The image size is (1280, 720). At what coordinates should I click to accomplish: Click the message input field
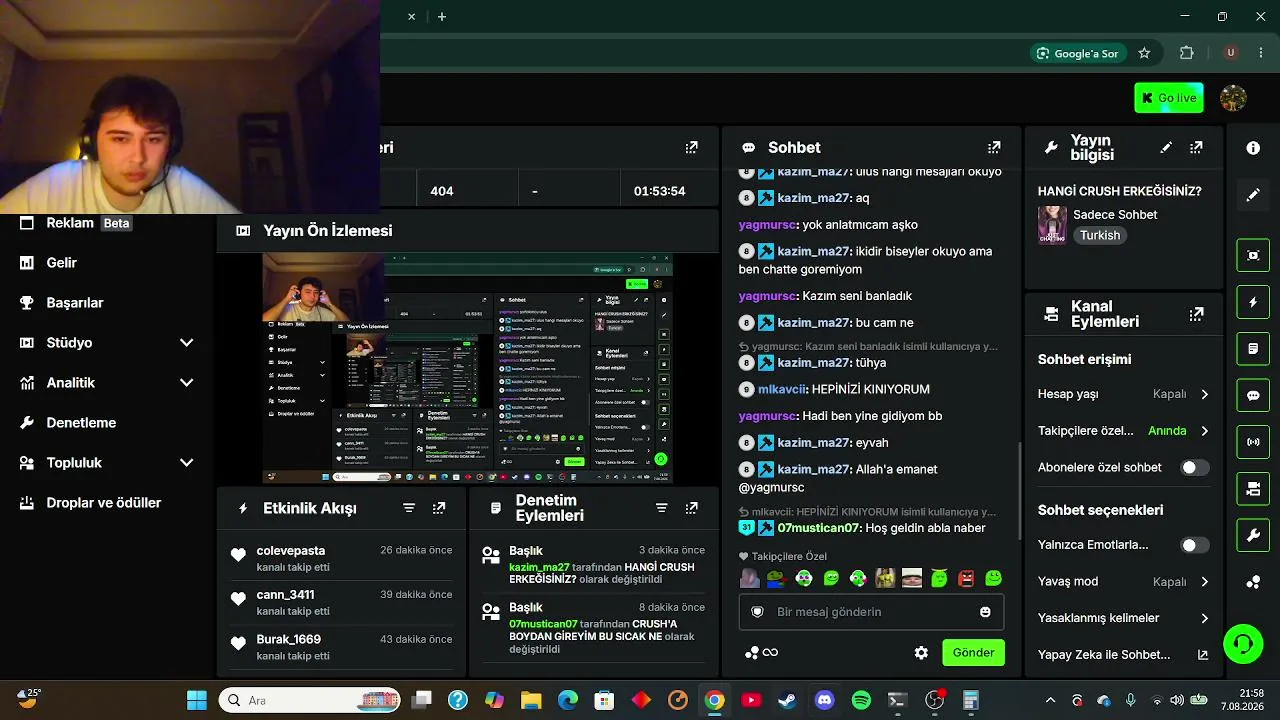[871, 612]
